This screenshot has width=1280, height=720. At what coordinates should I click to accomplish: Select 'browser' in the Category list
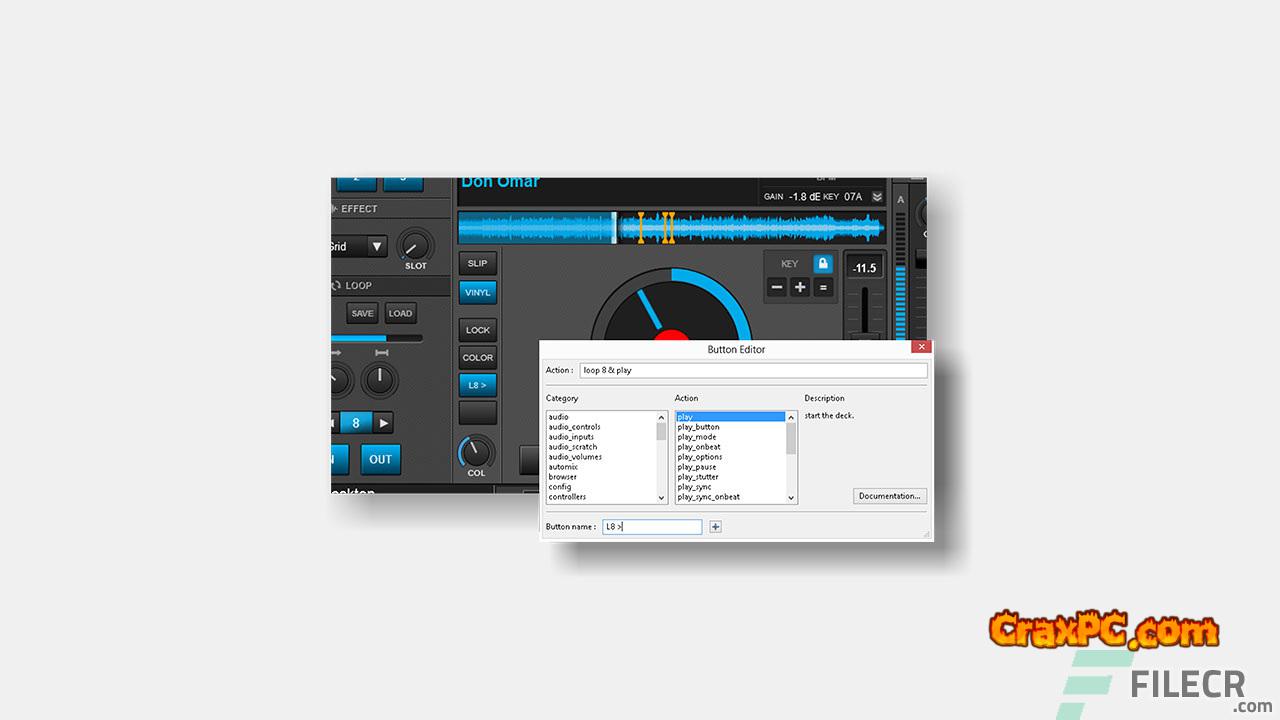click(562, 477)
